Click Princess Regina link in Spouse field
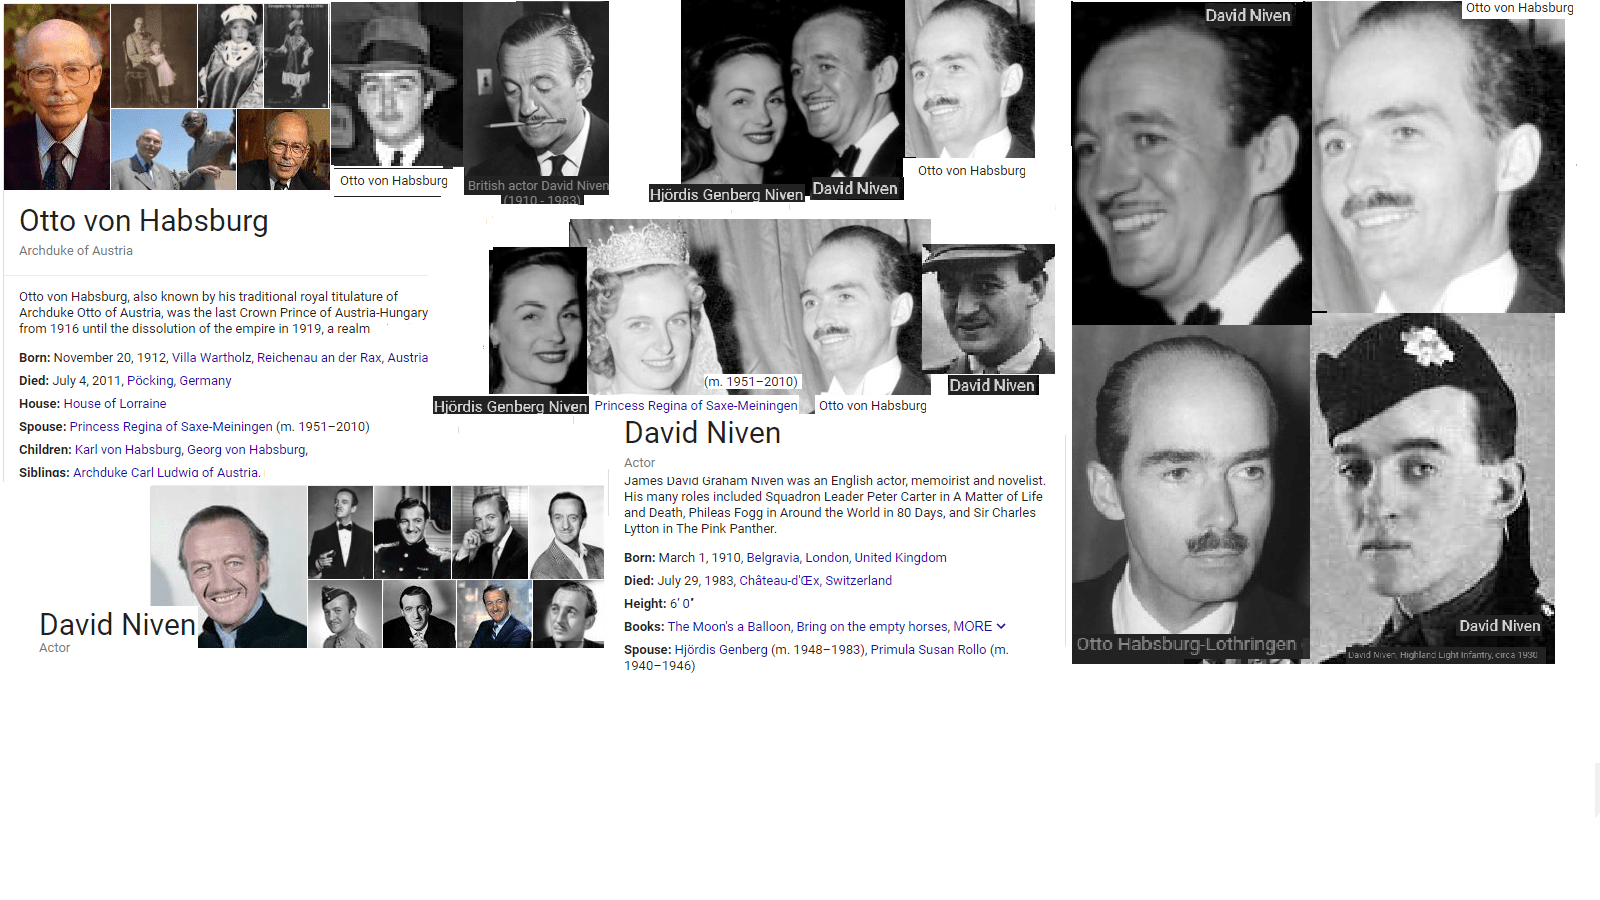Viewport: 1600px width, 900px height. click(170, 427)
